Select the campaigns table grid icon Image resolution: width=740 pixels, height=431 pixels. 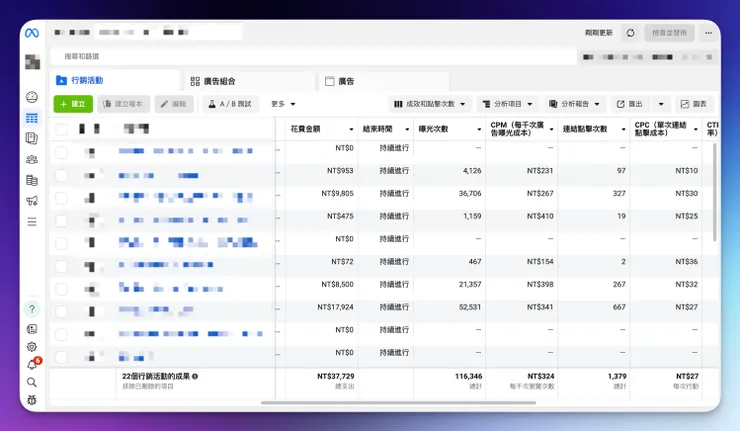[x=32, y=118]
